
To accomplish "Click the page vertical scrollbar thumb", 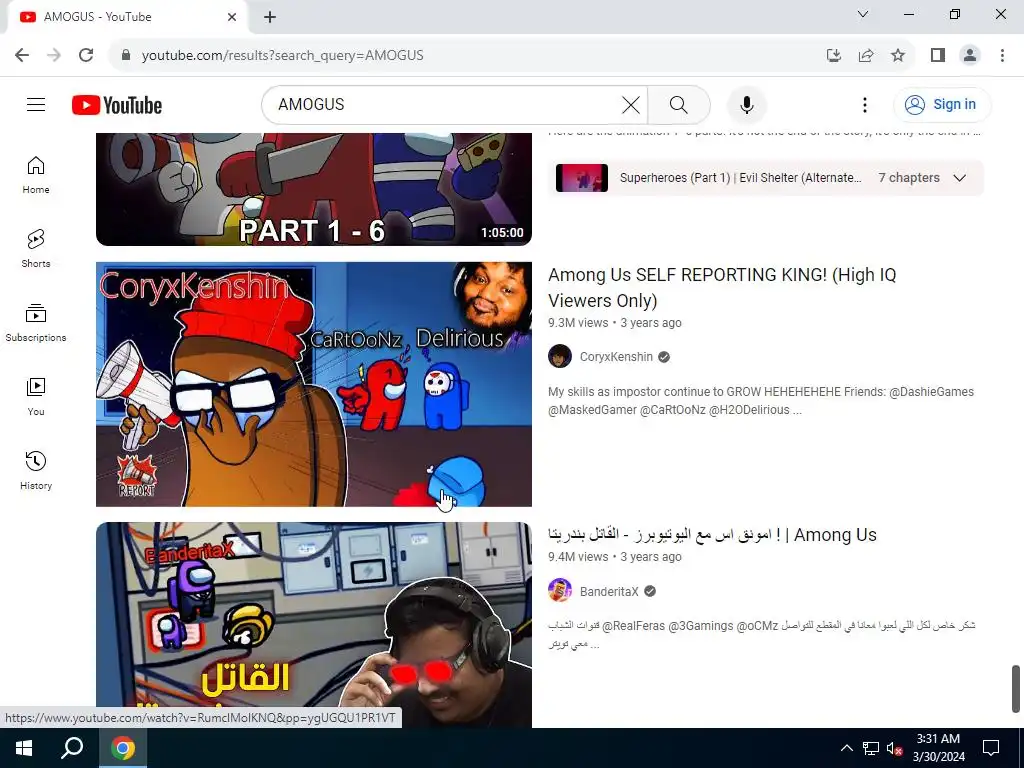I will tap(1016, 689).
